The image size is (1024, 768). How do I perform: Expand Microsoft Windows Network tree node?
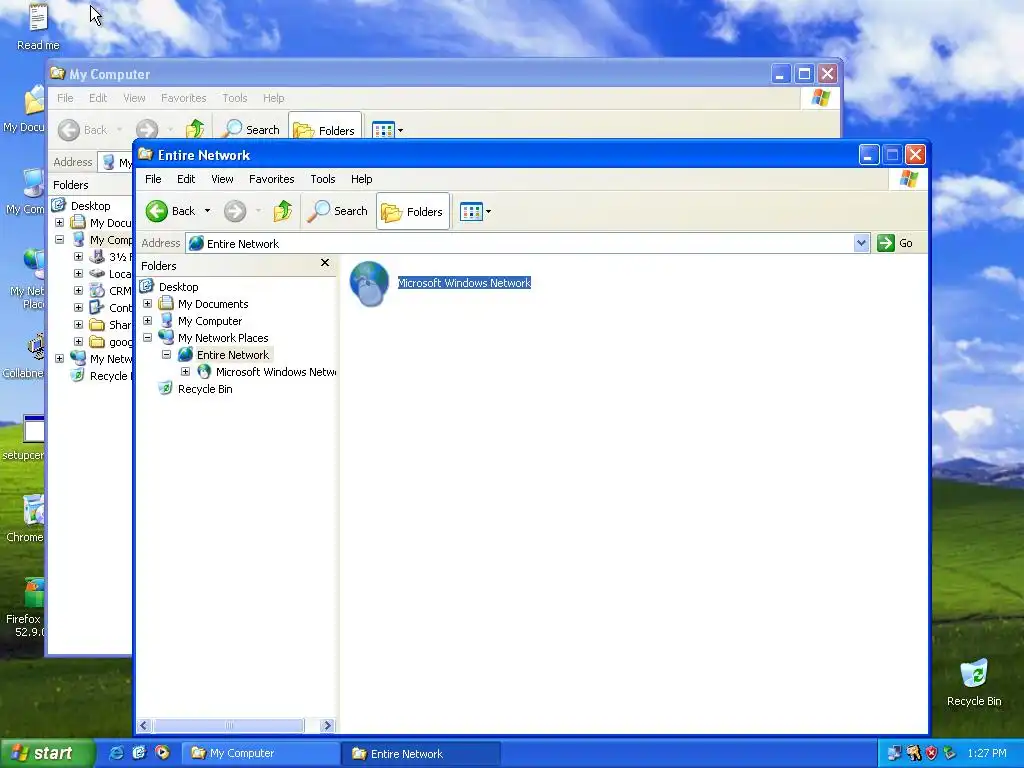click(185, 372)
